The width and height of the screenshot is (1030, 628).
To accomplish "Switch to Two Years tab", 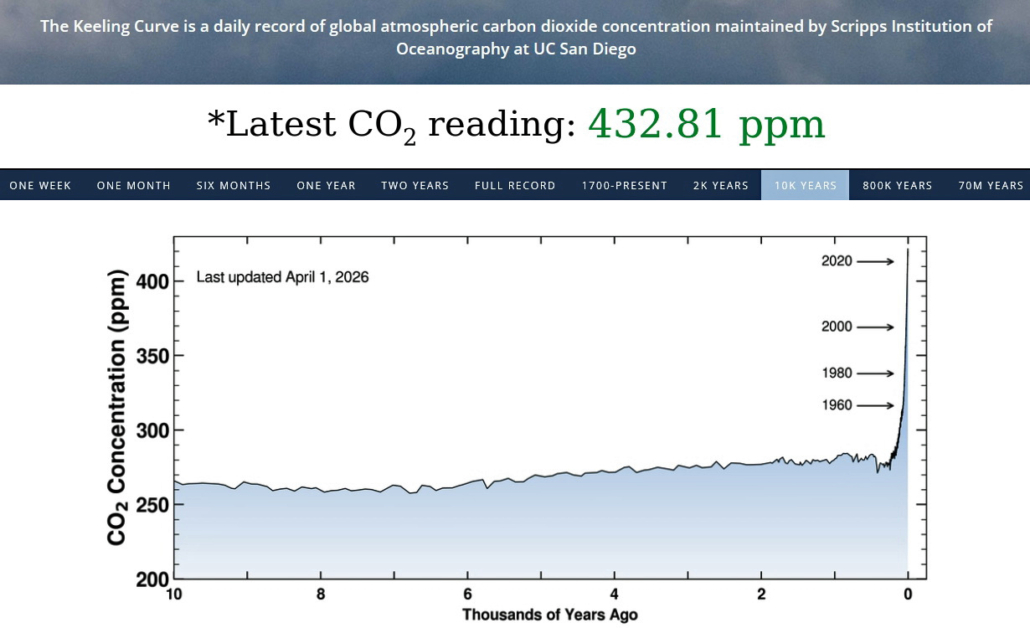I will coord(415,185).
